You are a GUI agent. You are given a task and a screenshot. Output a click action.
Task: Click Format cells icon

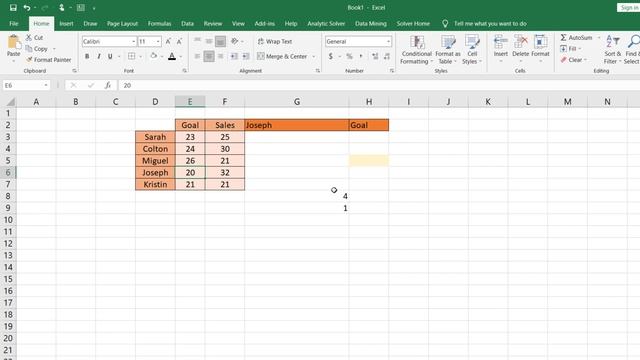(x=540, y=42)
